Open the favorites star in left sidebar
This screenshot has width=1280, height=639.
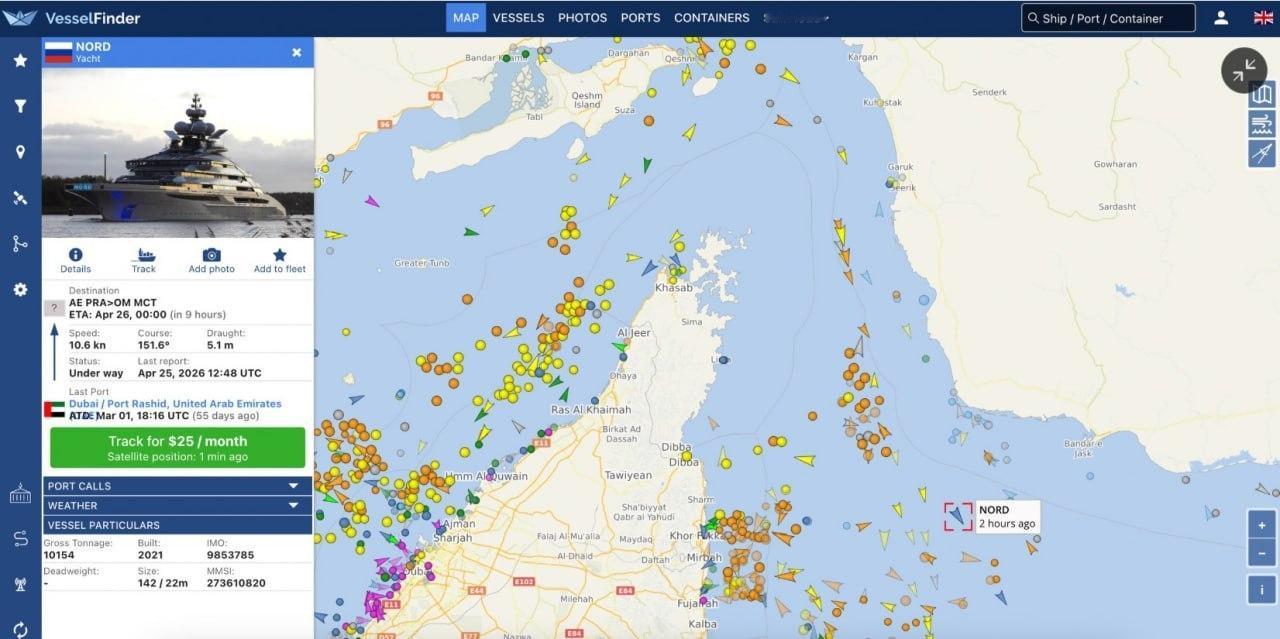pos(20,60)
